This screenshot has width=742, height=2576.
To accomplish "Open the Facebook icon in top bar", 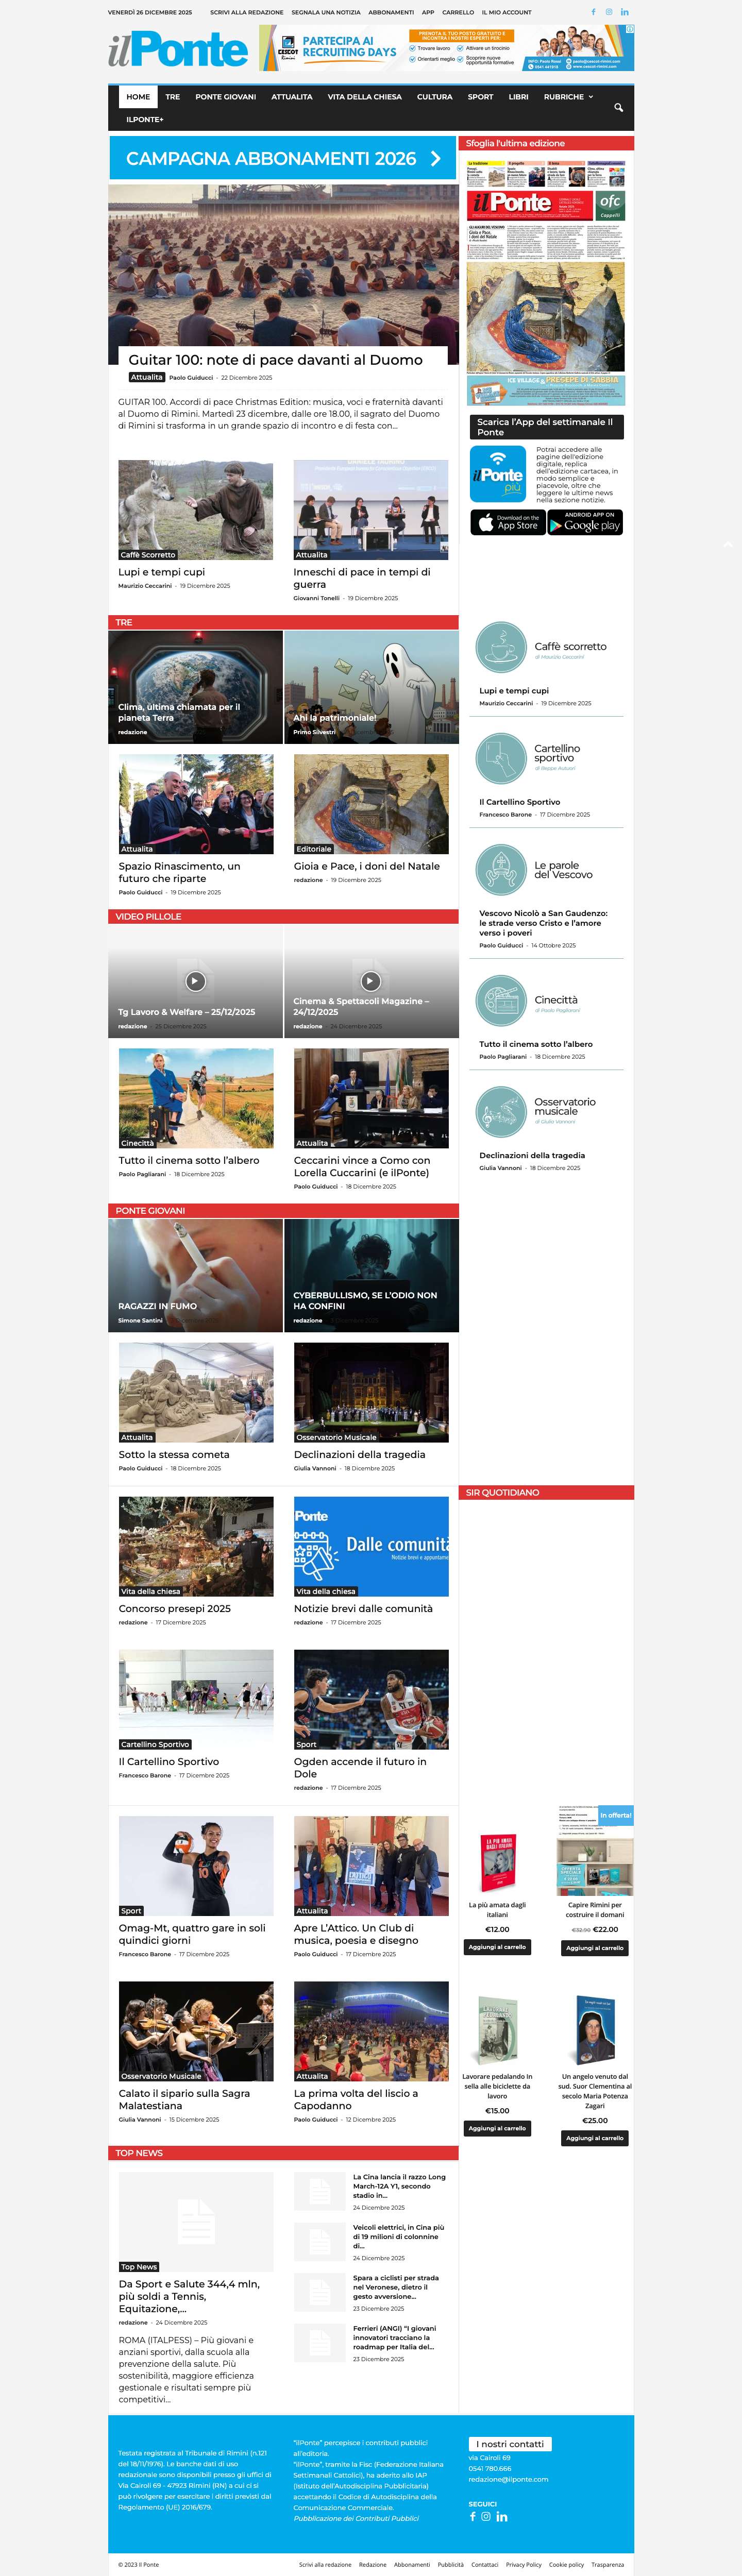I will [x=593, y=12].
